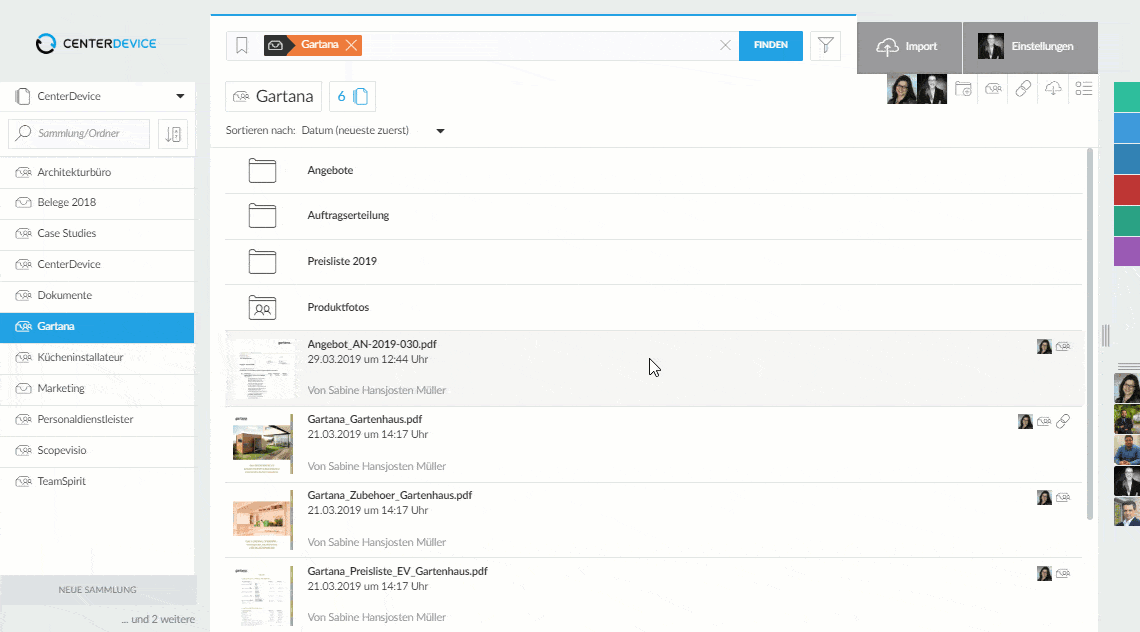Viewport: 1140px width, 632px height.
Task: Open the Gartana_Gartenhaus.pdf thumbnail
Action: pyautogui.click(x=262, y=444)
